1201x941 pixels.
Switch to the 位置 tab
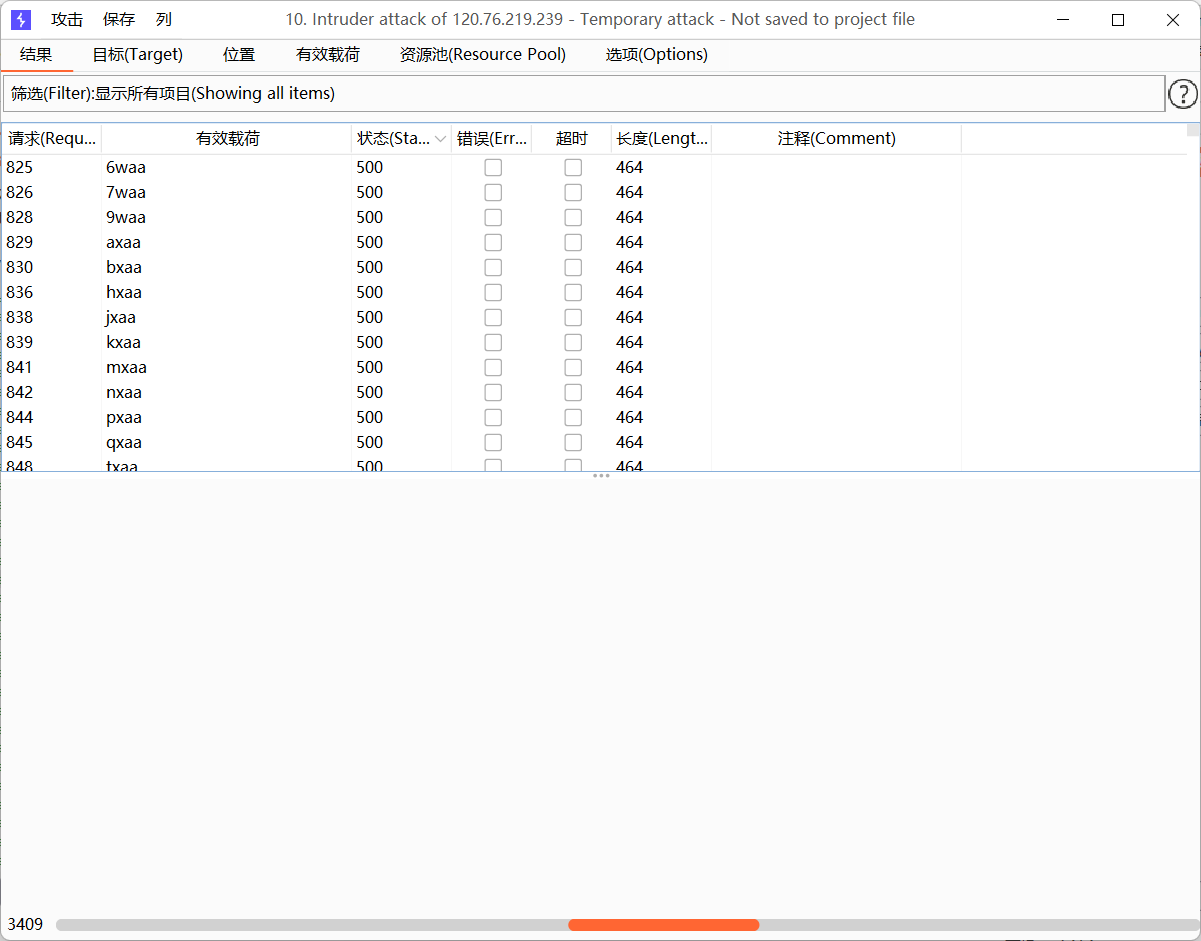[x=239, y=55]
